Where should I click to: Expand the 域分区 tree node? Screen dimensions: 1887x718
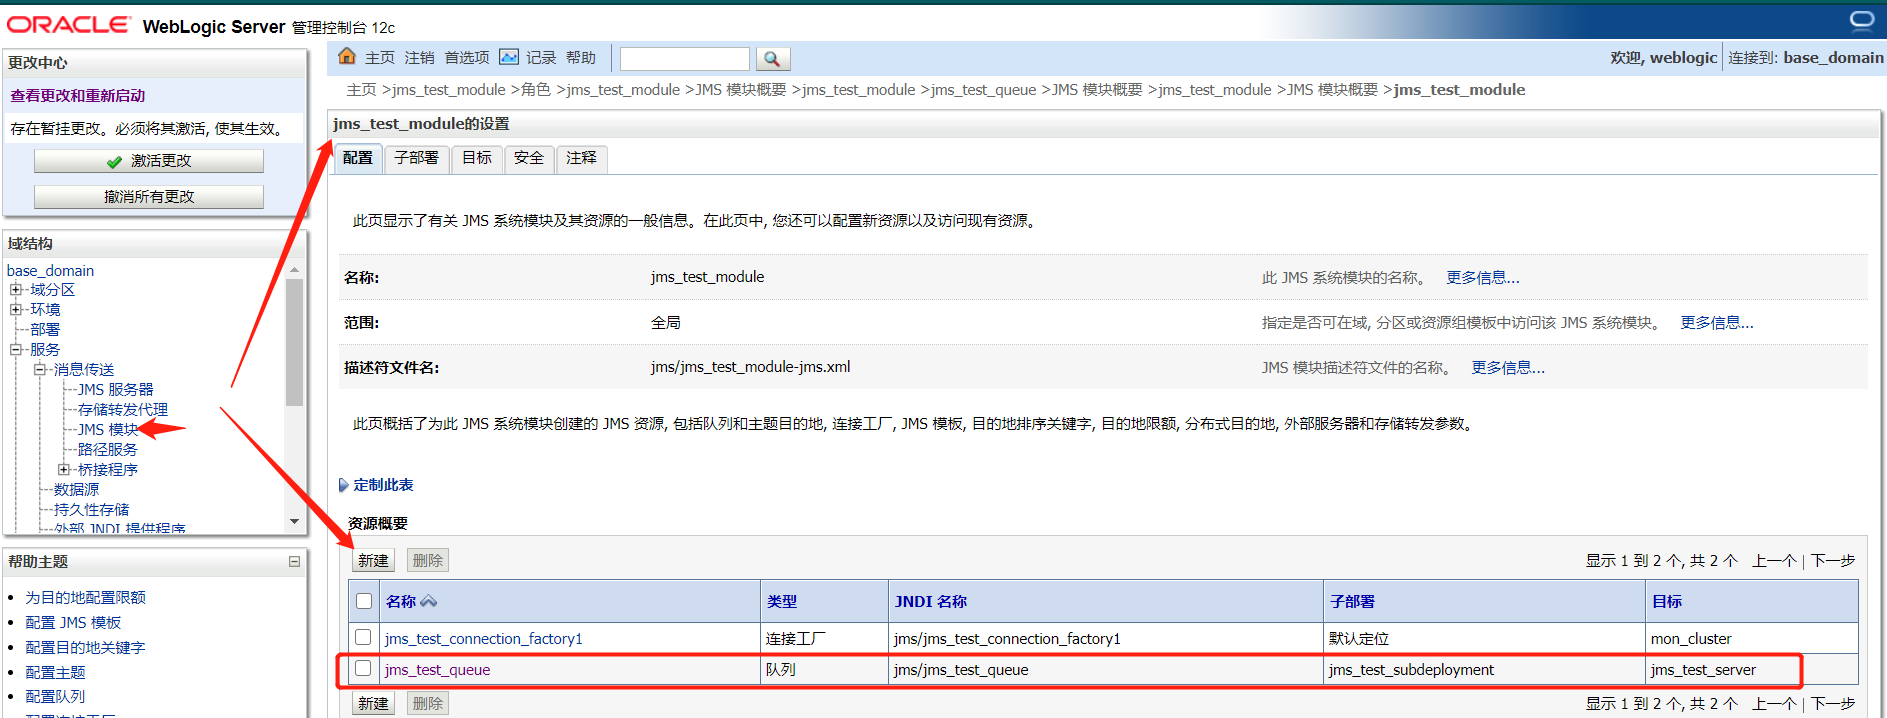click(16, 290)
